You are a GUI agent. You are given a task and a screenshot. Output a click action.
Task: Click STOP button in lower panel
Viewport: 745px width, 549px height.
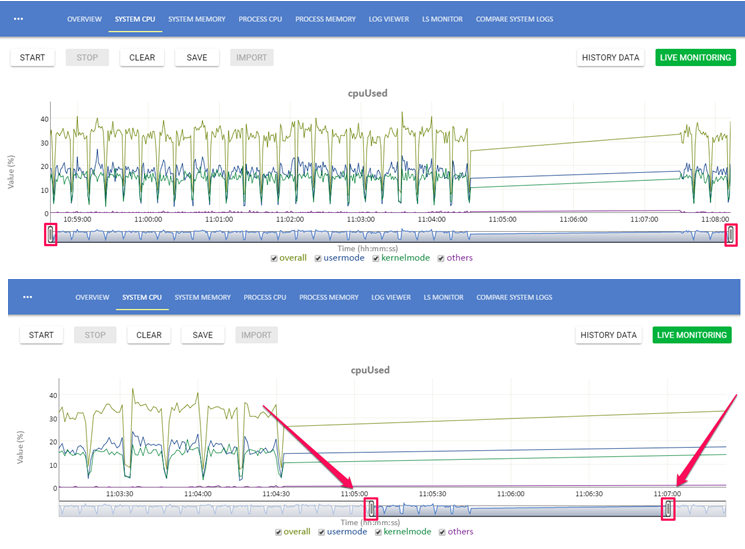tap(95, 335)
